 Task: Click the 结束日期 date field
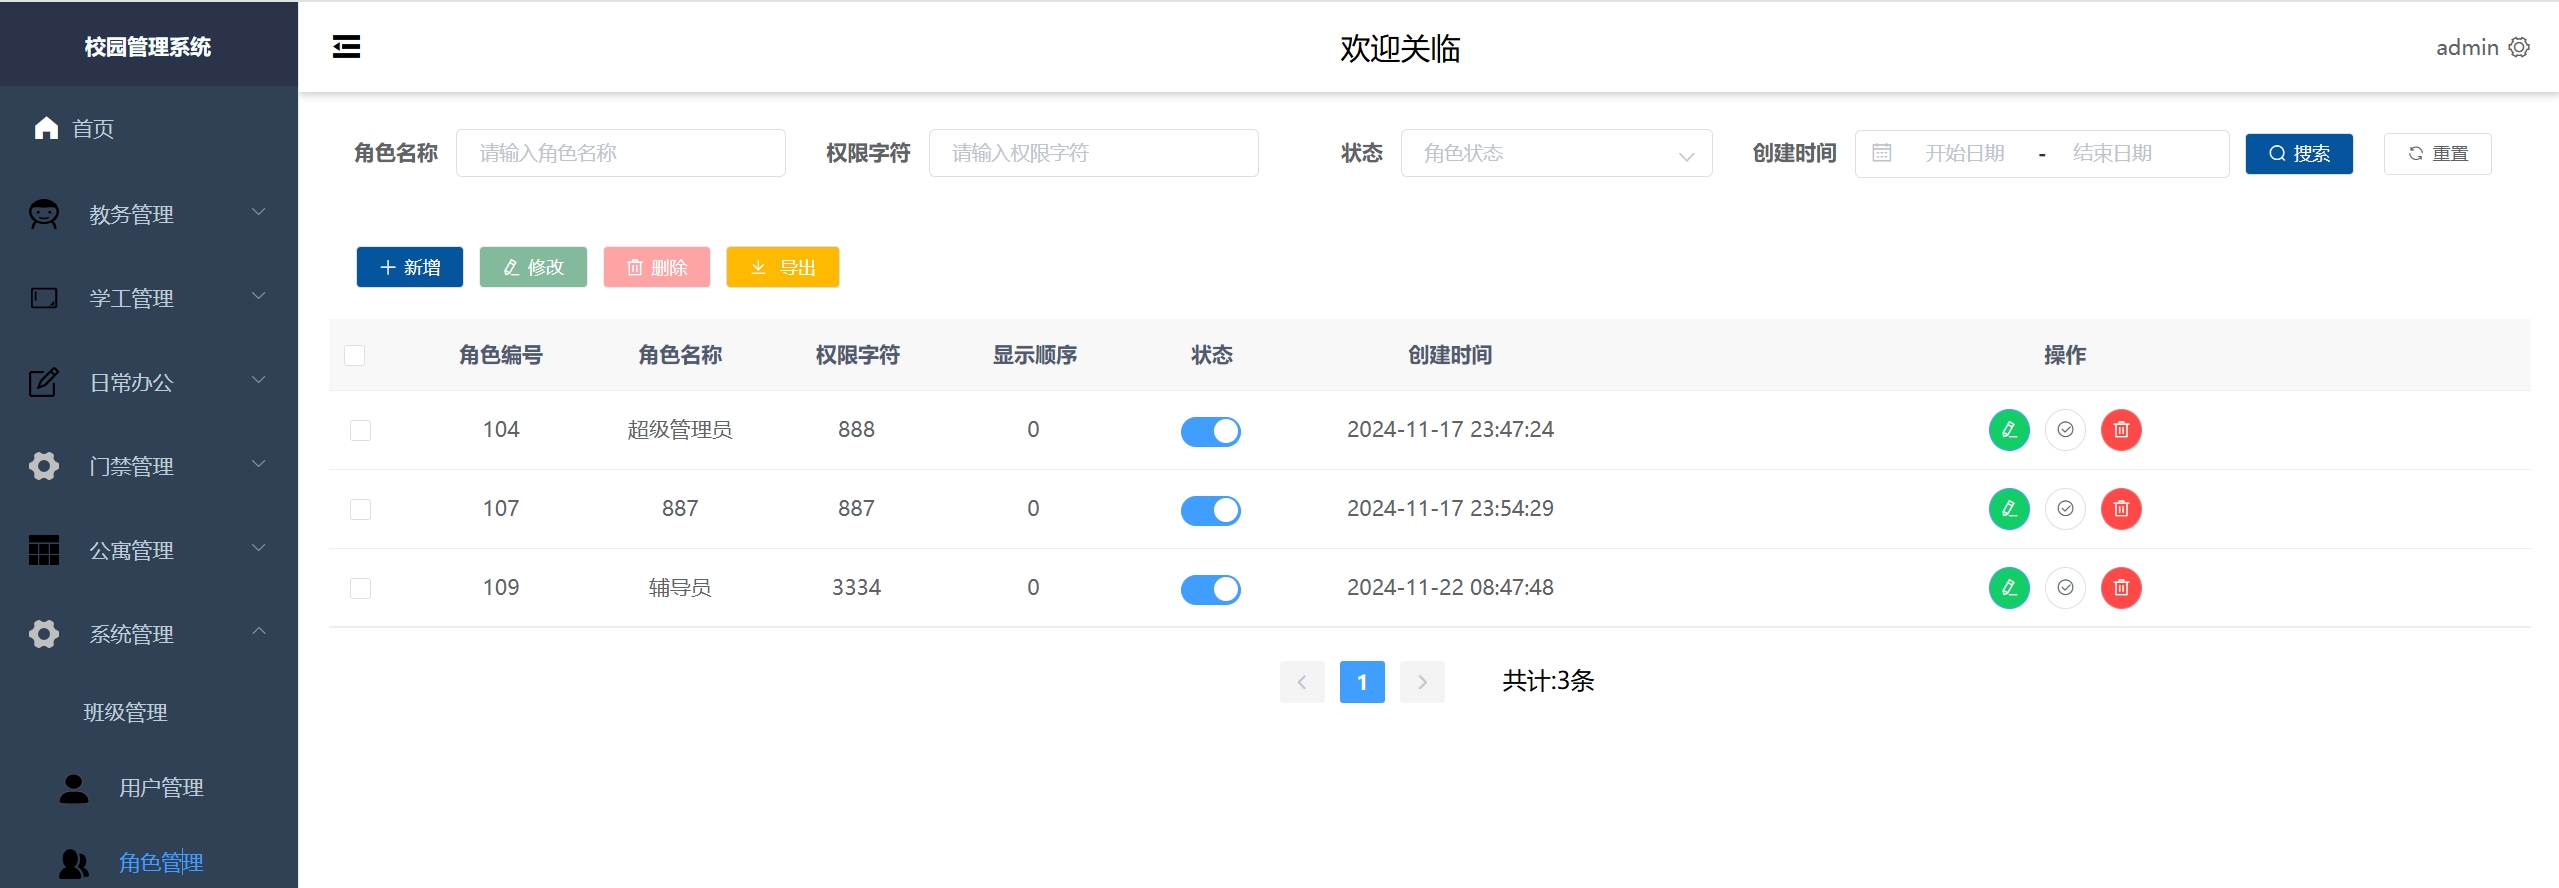(2112, 153)
